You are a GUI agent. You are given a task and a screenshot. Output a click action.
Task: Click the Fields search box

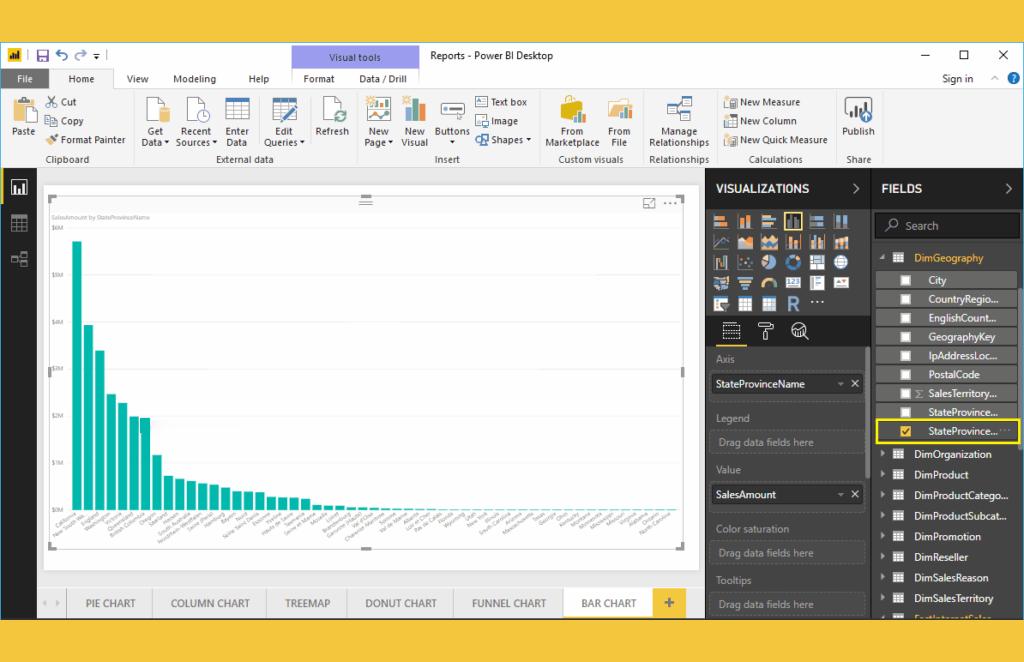click(946, 226)
